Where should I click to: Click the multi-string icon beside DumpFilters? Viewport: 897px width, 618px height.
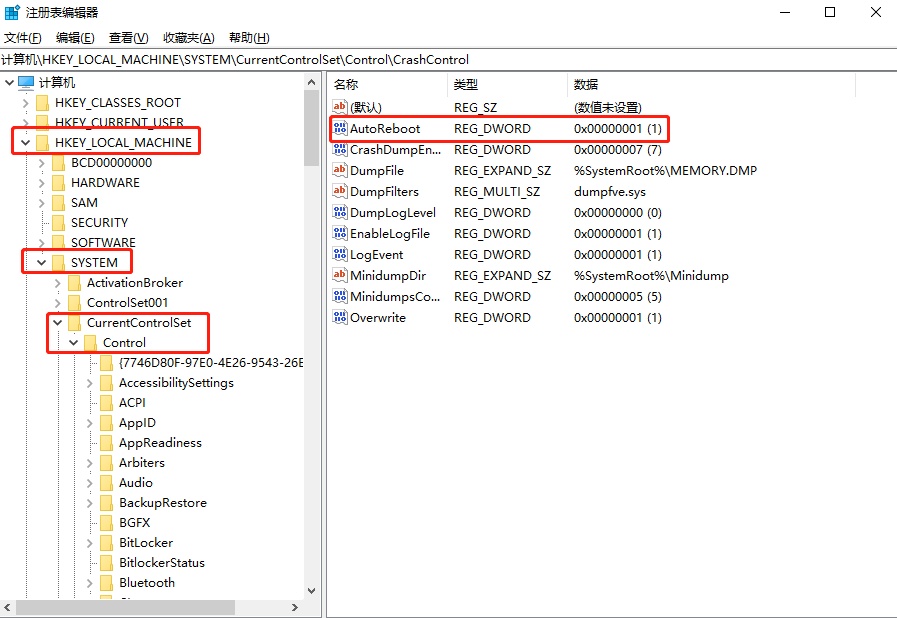(x=339, y=191)
